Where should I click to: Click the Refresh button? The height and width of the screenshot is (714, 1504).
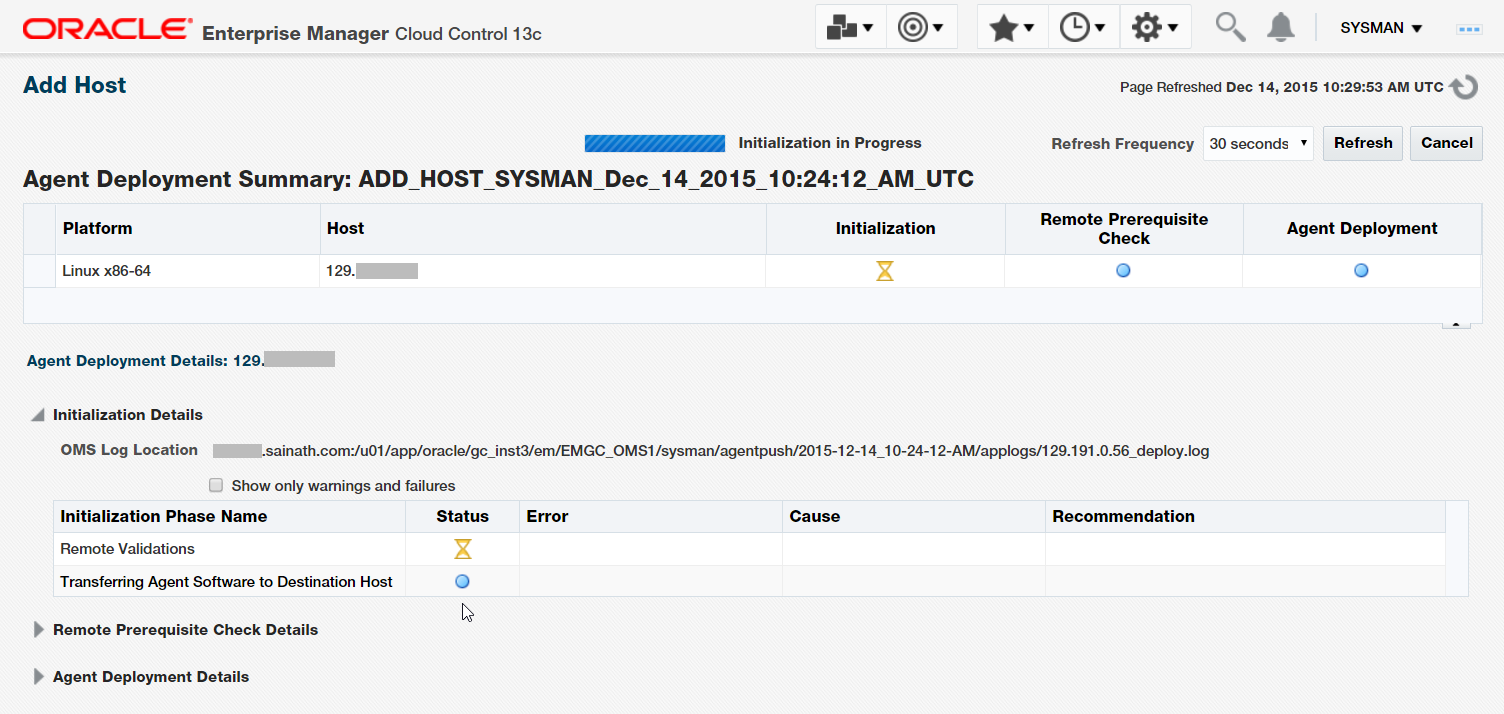point(1363,143)
